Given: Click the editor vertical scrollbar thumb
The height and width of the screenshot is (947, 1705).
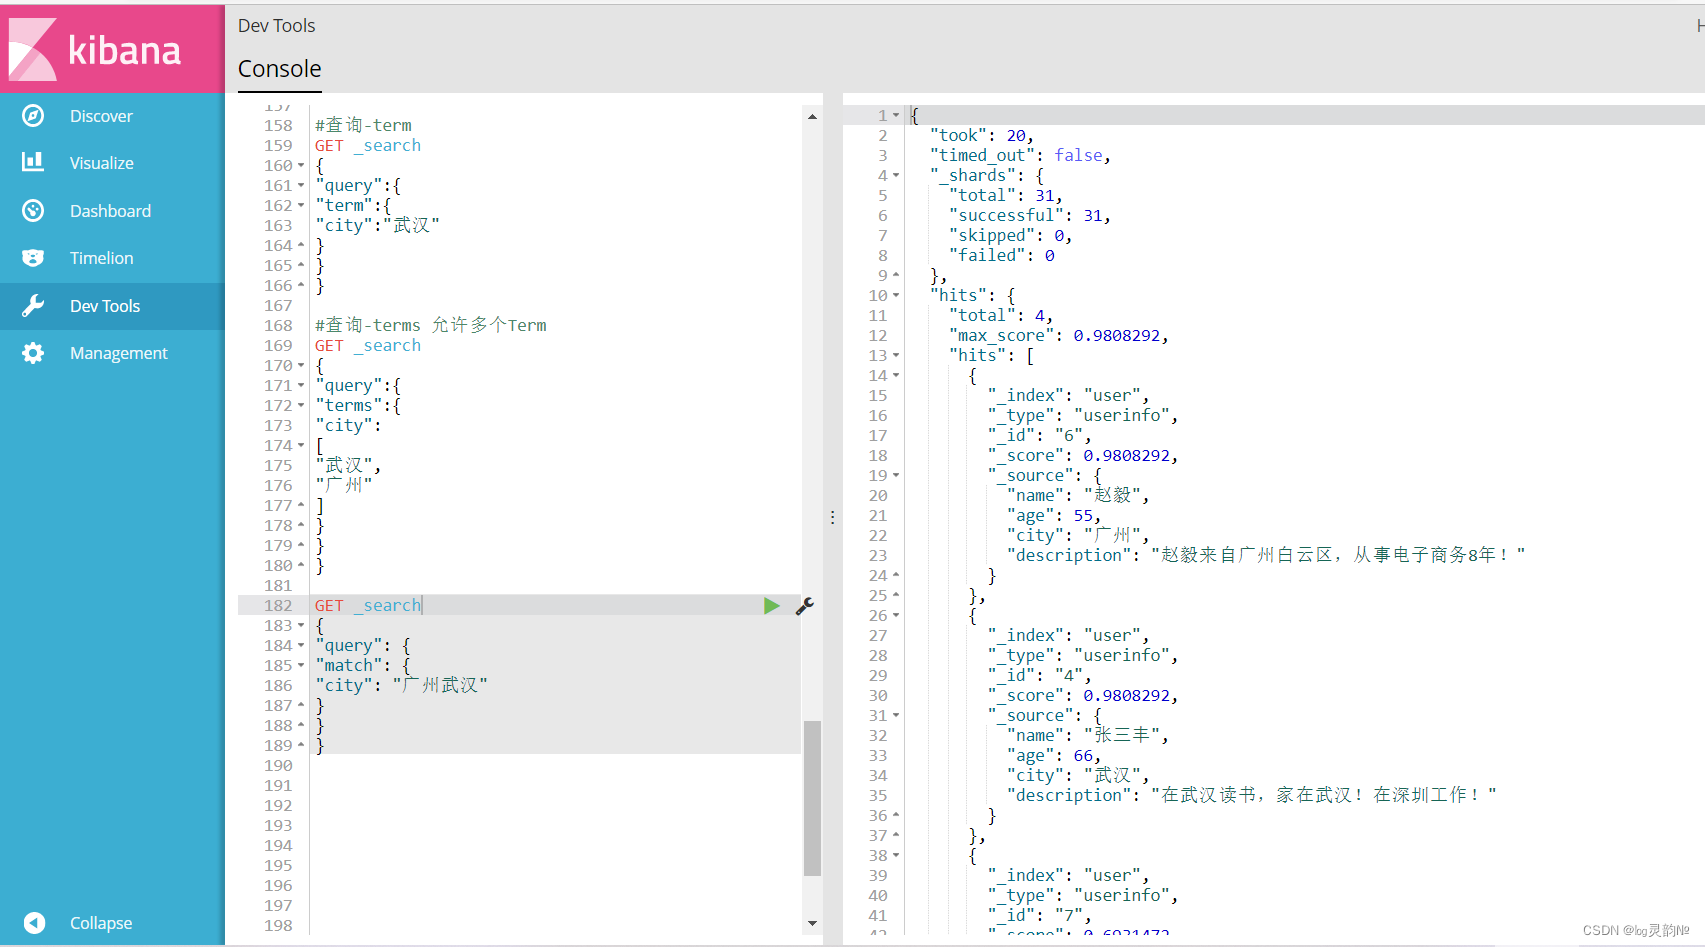Looking at the screenshot, I should click(812, 798).
